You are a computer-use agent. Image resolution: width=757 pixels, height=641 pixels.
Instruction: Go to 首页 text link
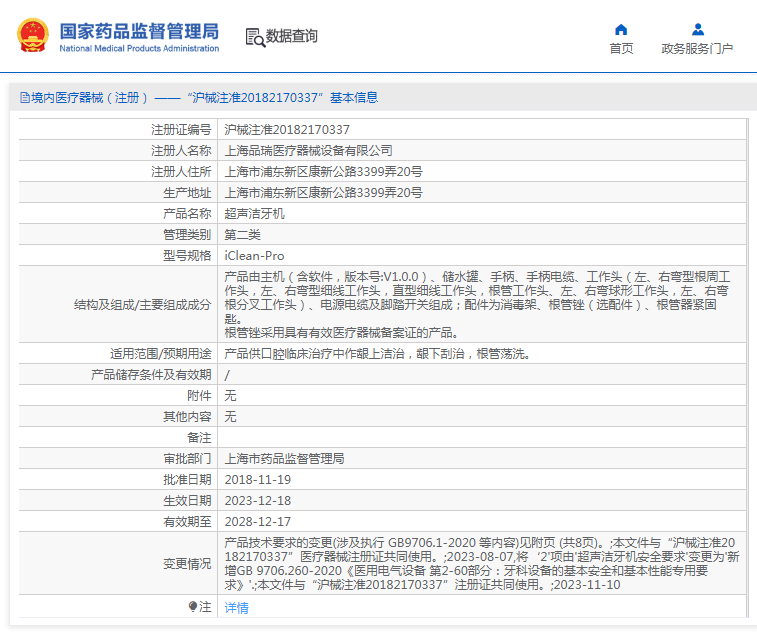[x=621, y=49]
